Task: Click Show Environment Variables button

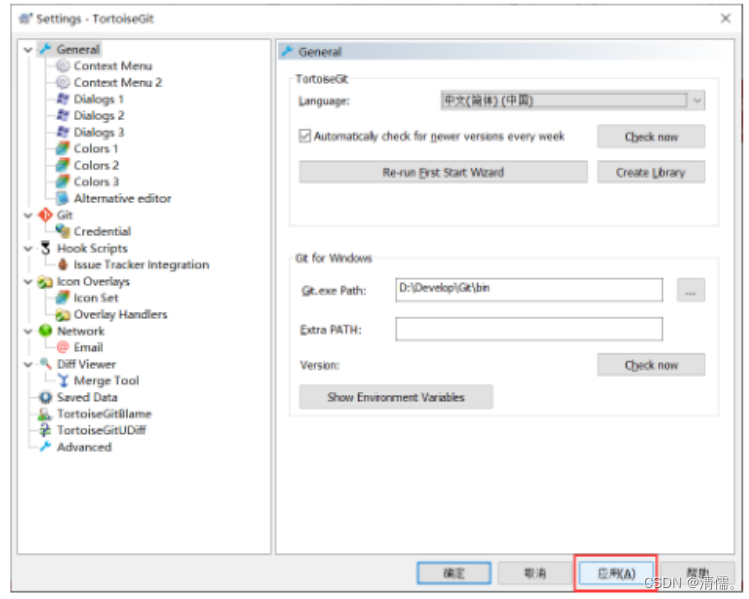Action: click(x=396, y=397)
